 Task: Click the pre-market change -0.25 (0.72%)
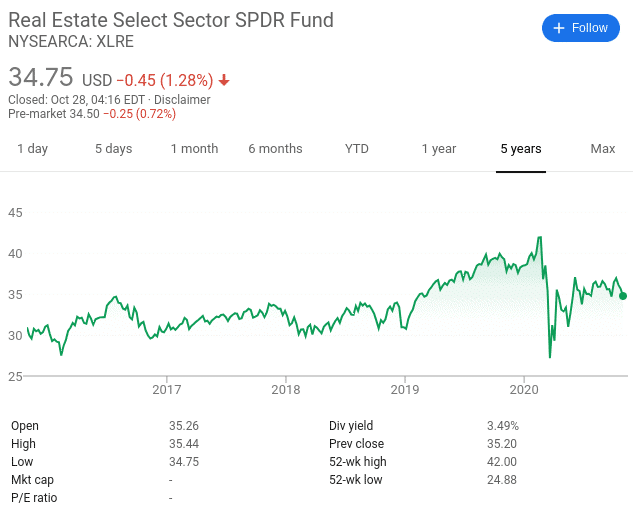click(140, 114)
